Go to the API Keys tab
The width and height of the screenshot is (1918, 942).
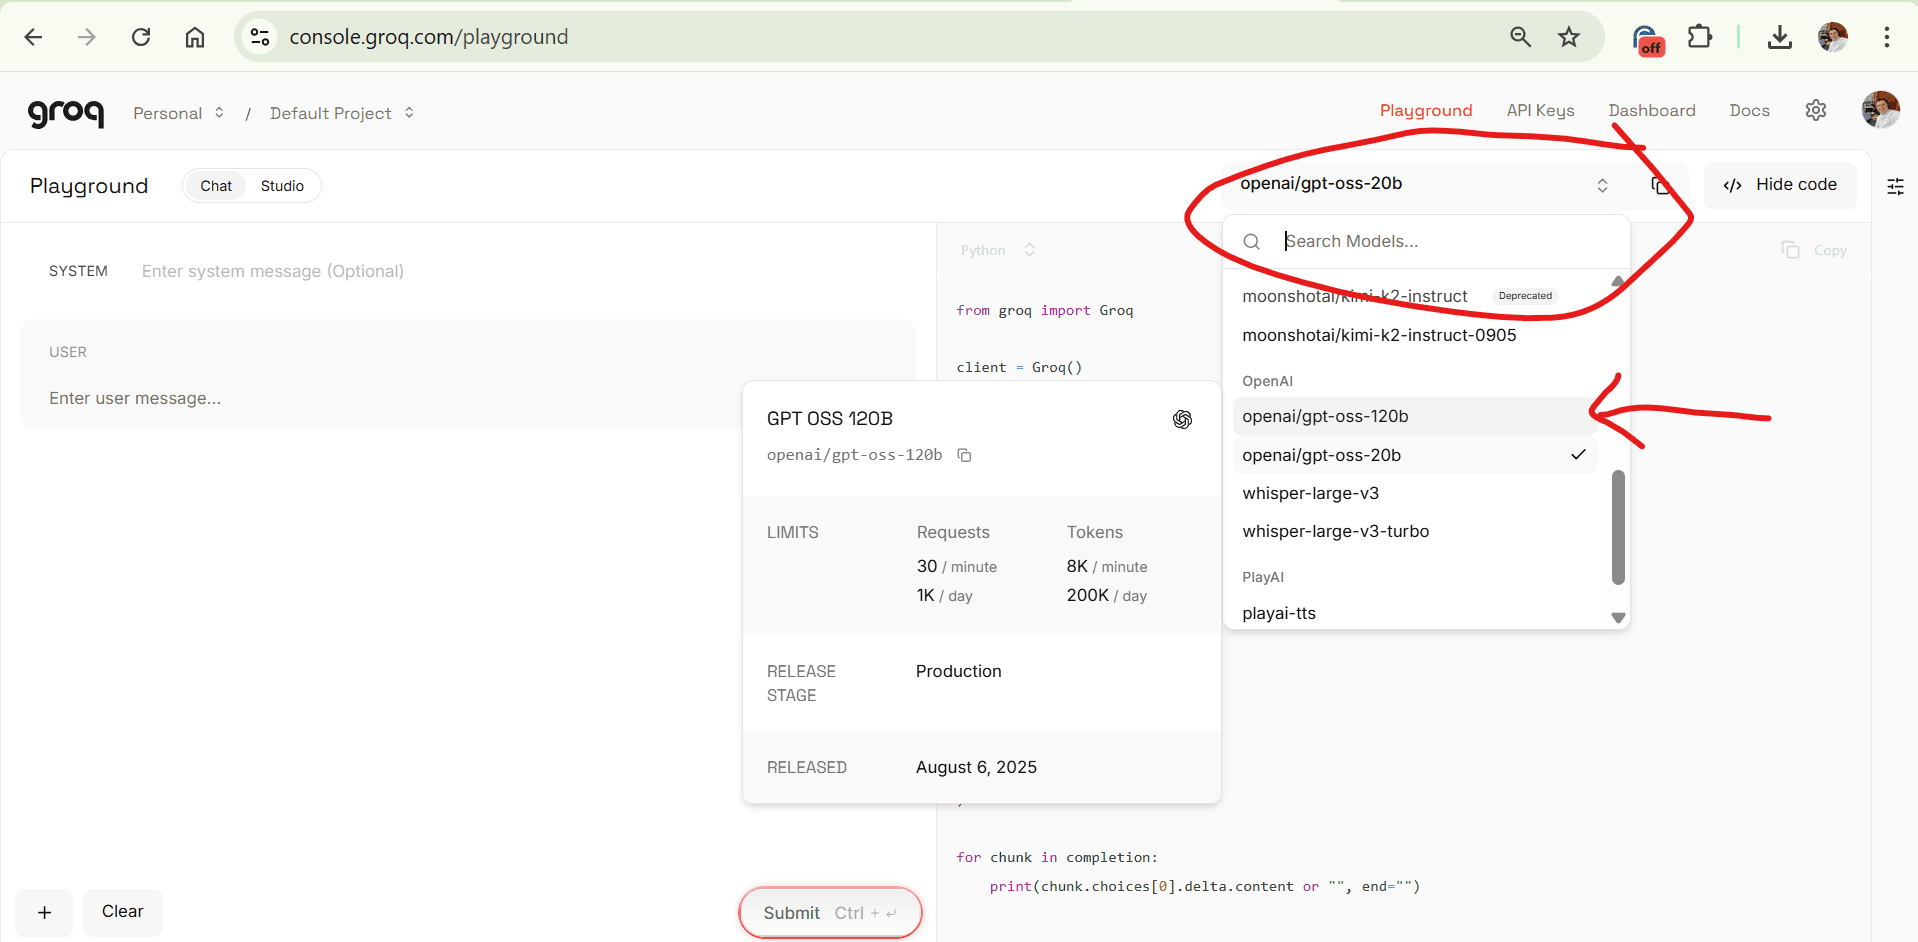click(1540, 110)
